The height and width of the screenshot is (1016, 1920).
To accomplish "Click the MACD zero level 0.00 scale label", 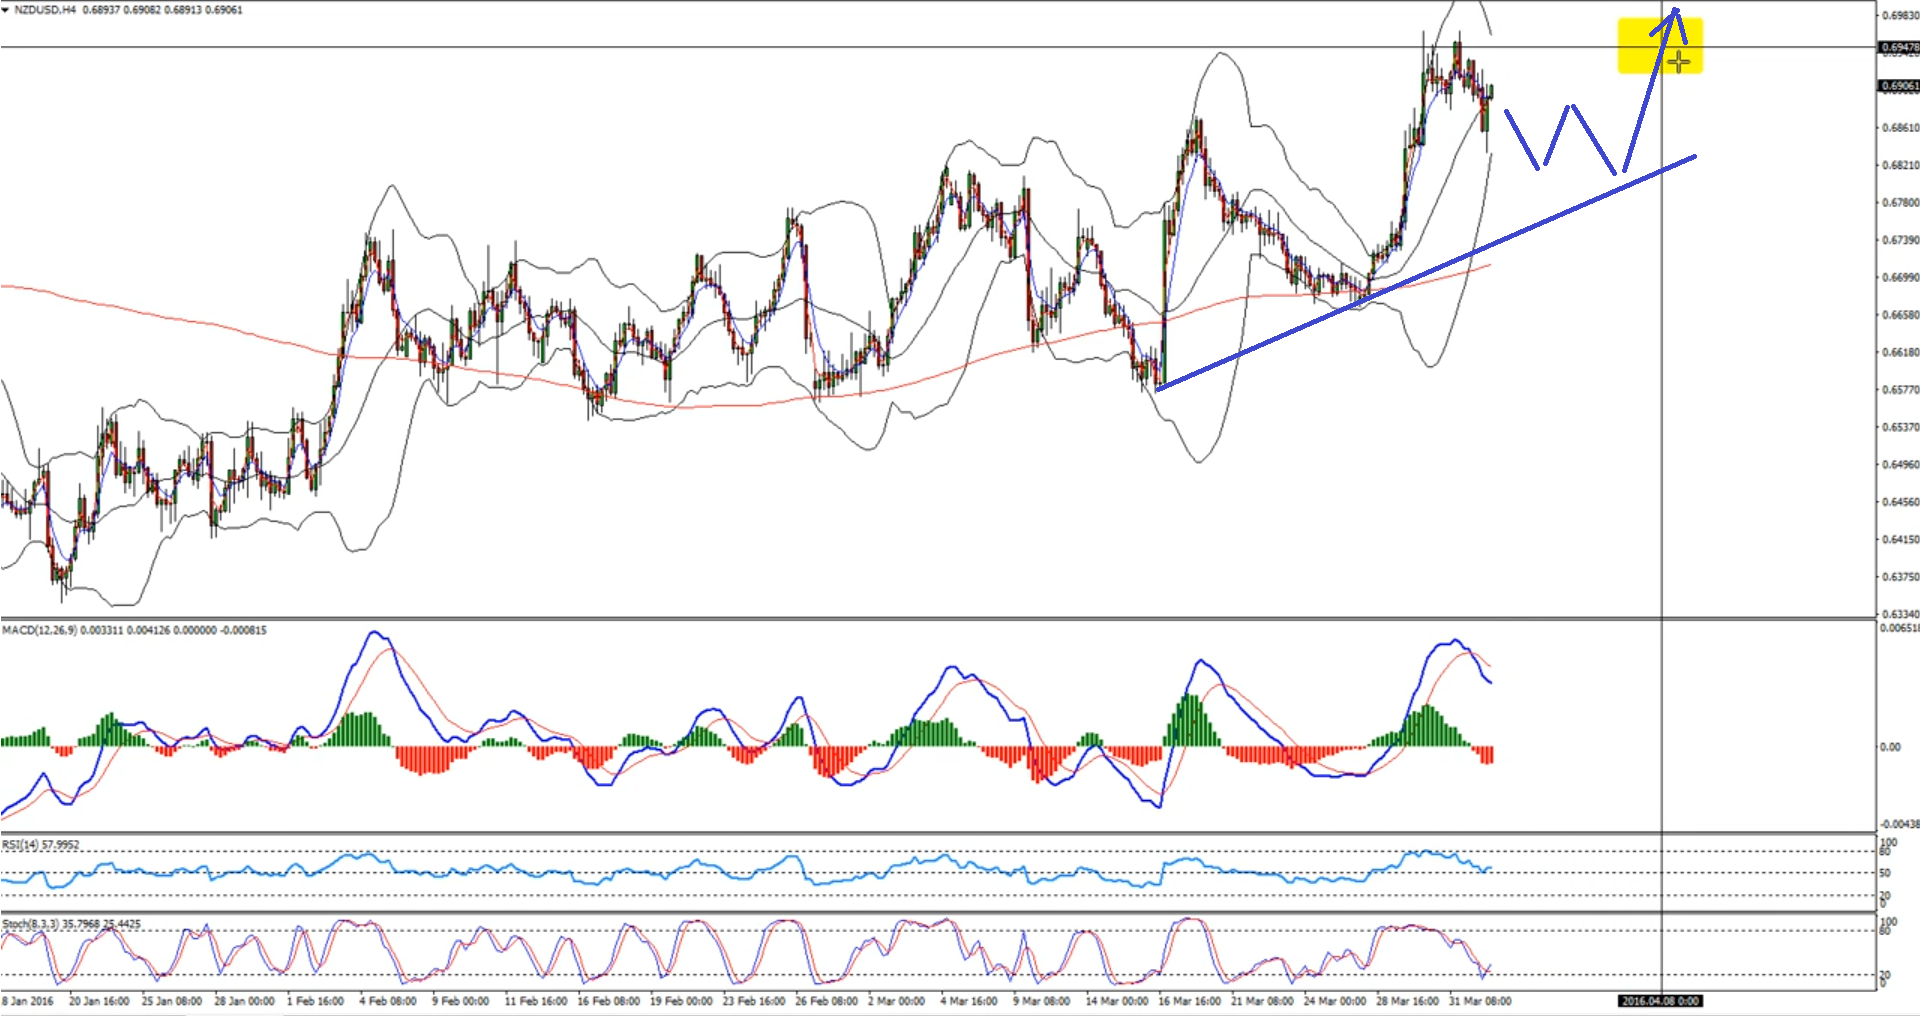I will pos(1890,747).
